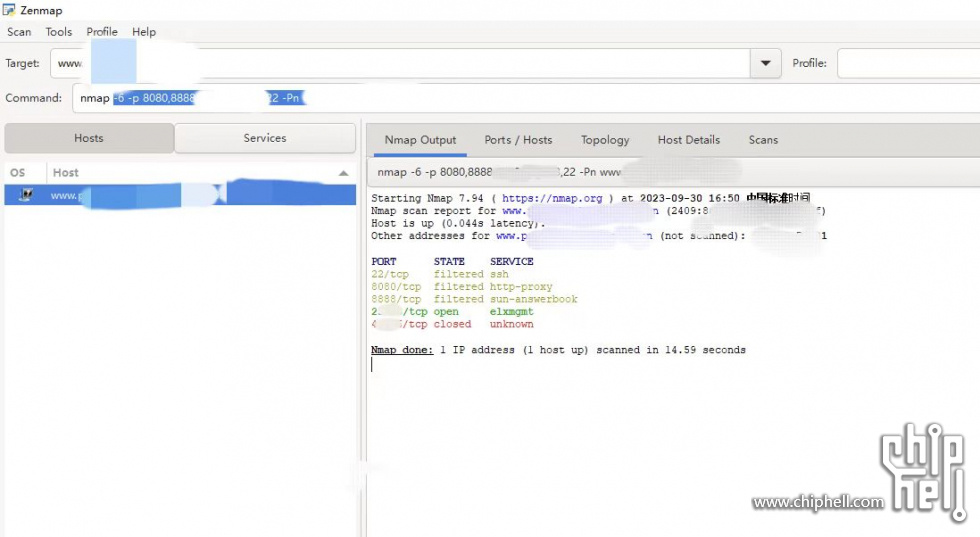This screenshot has width=980, height=537.
Task: Click the 'http-proxy' service text
Action: pyautogui.click(x=521, y=286)
